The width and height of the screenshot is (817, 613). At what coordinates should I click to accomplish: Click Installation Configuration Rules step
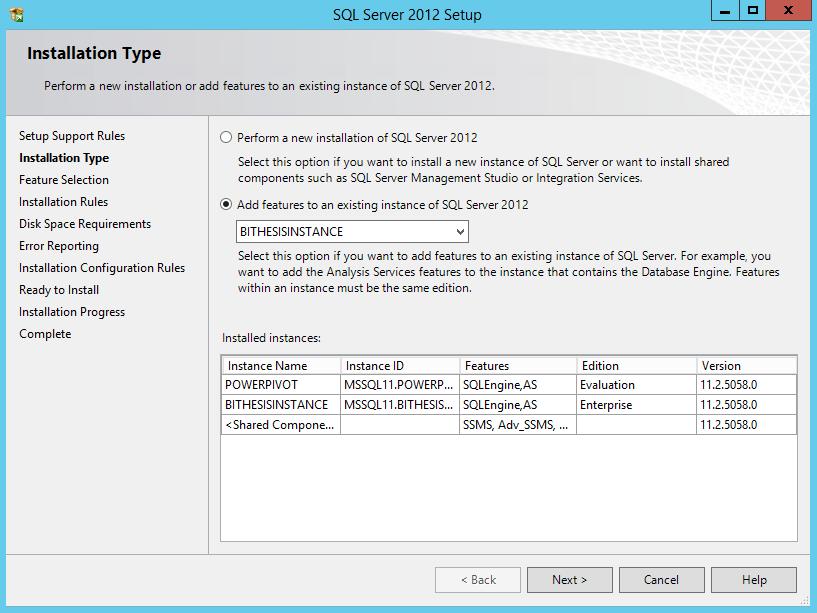(102, 268)
